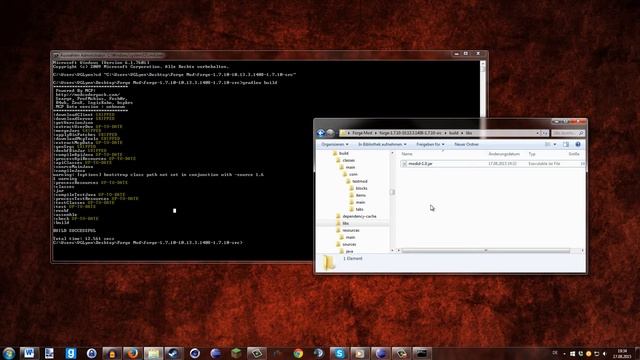640x360 pixels.
Task: Sort by the Änderungsdatum column header
Action: (504, 154)
